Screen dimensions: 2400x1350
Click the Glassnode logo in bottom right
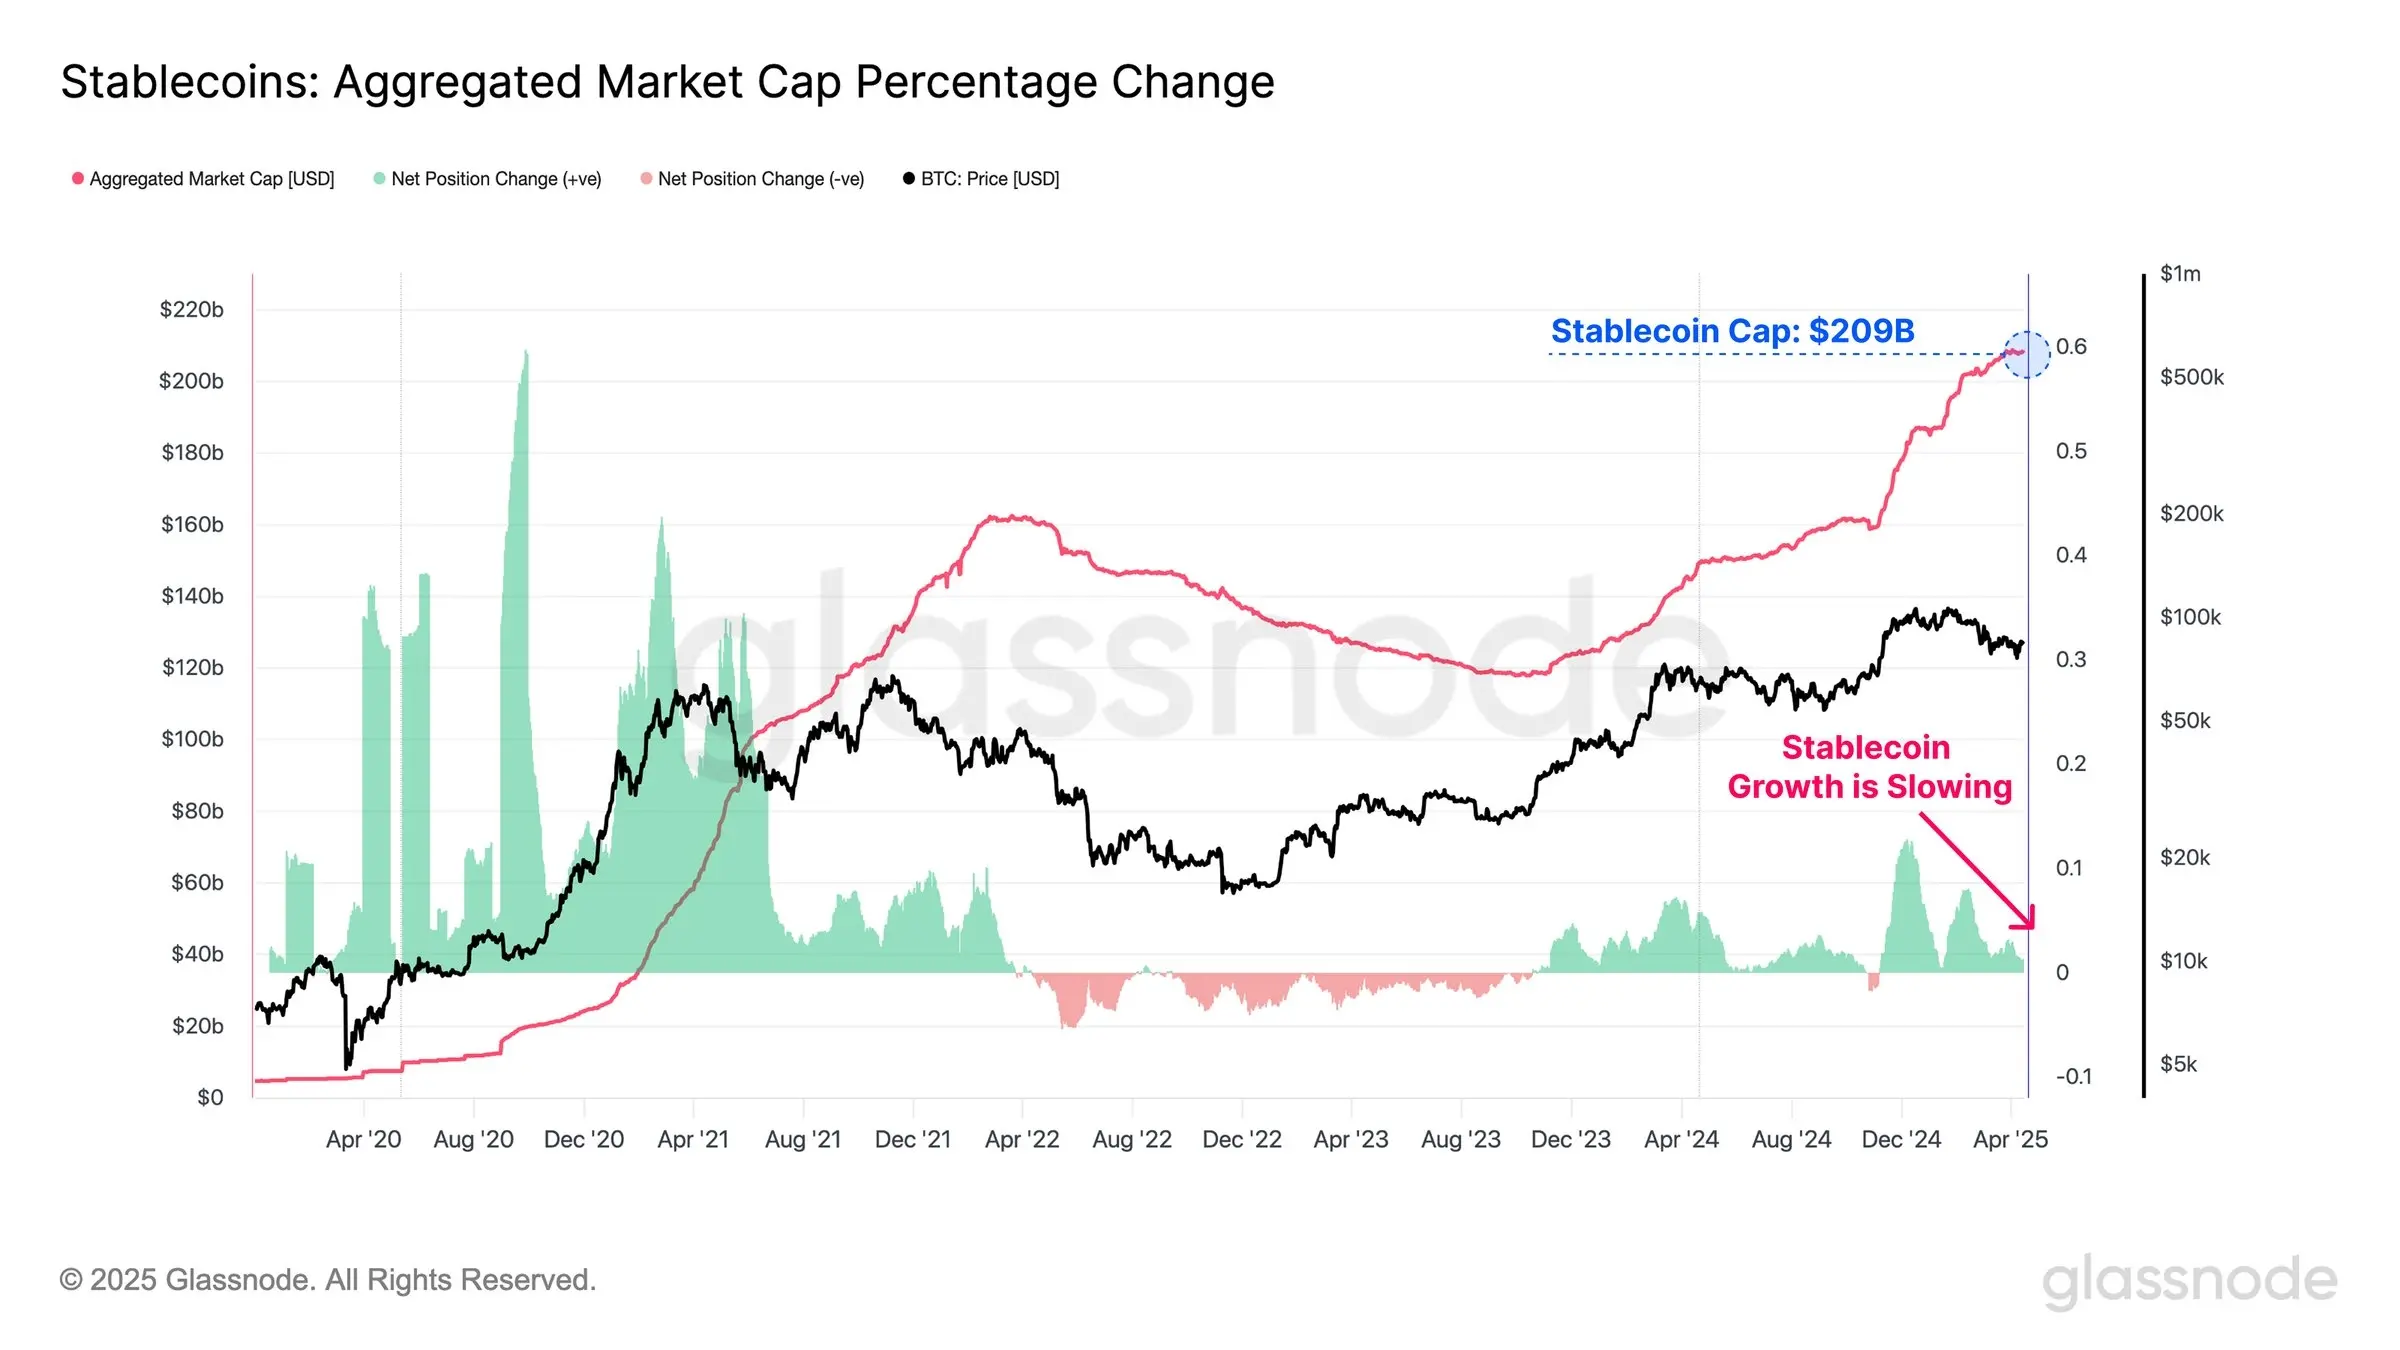click(2189, 1281)
